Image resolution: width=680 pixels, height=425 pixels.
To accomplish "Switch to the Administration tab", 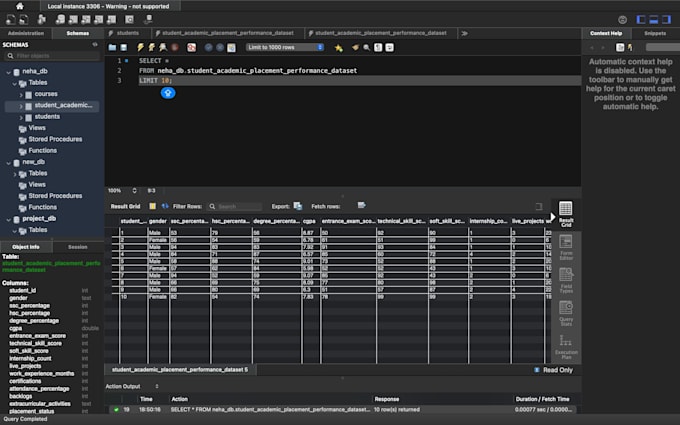I will click(x=26, y=33).
